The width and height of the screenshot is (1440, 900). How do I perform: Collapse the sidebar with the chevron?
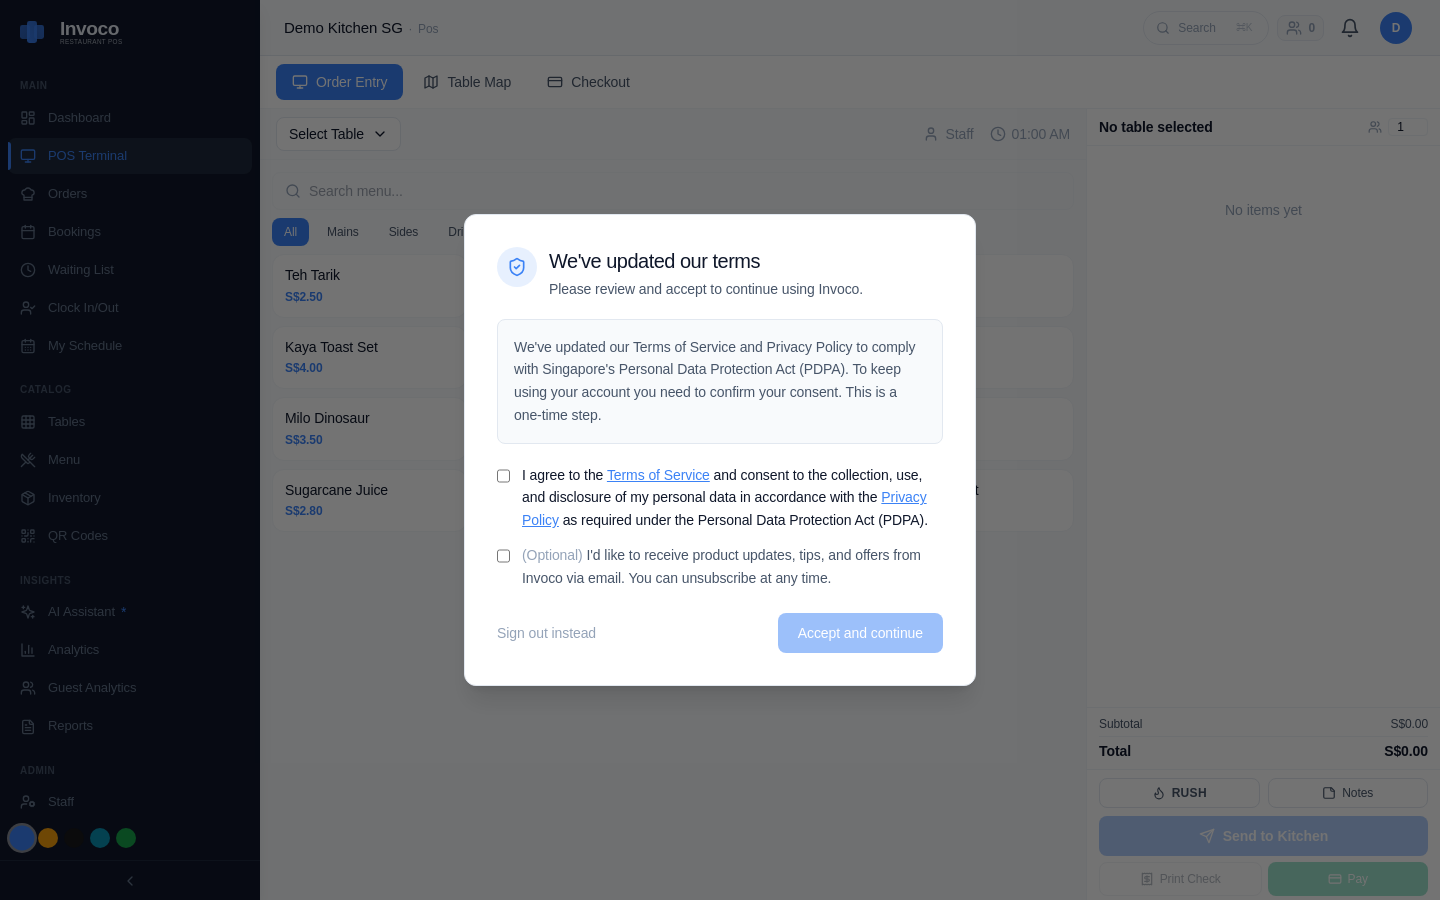click(x=129, y=880)
